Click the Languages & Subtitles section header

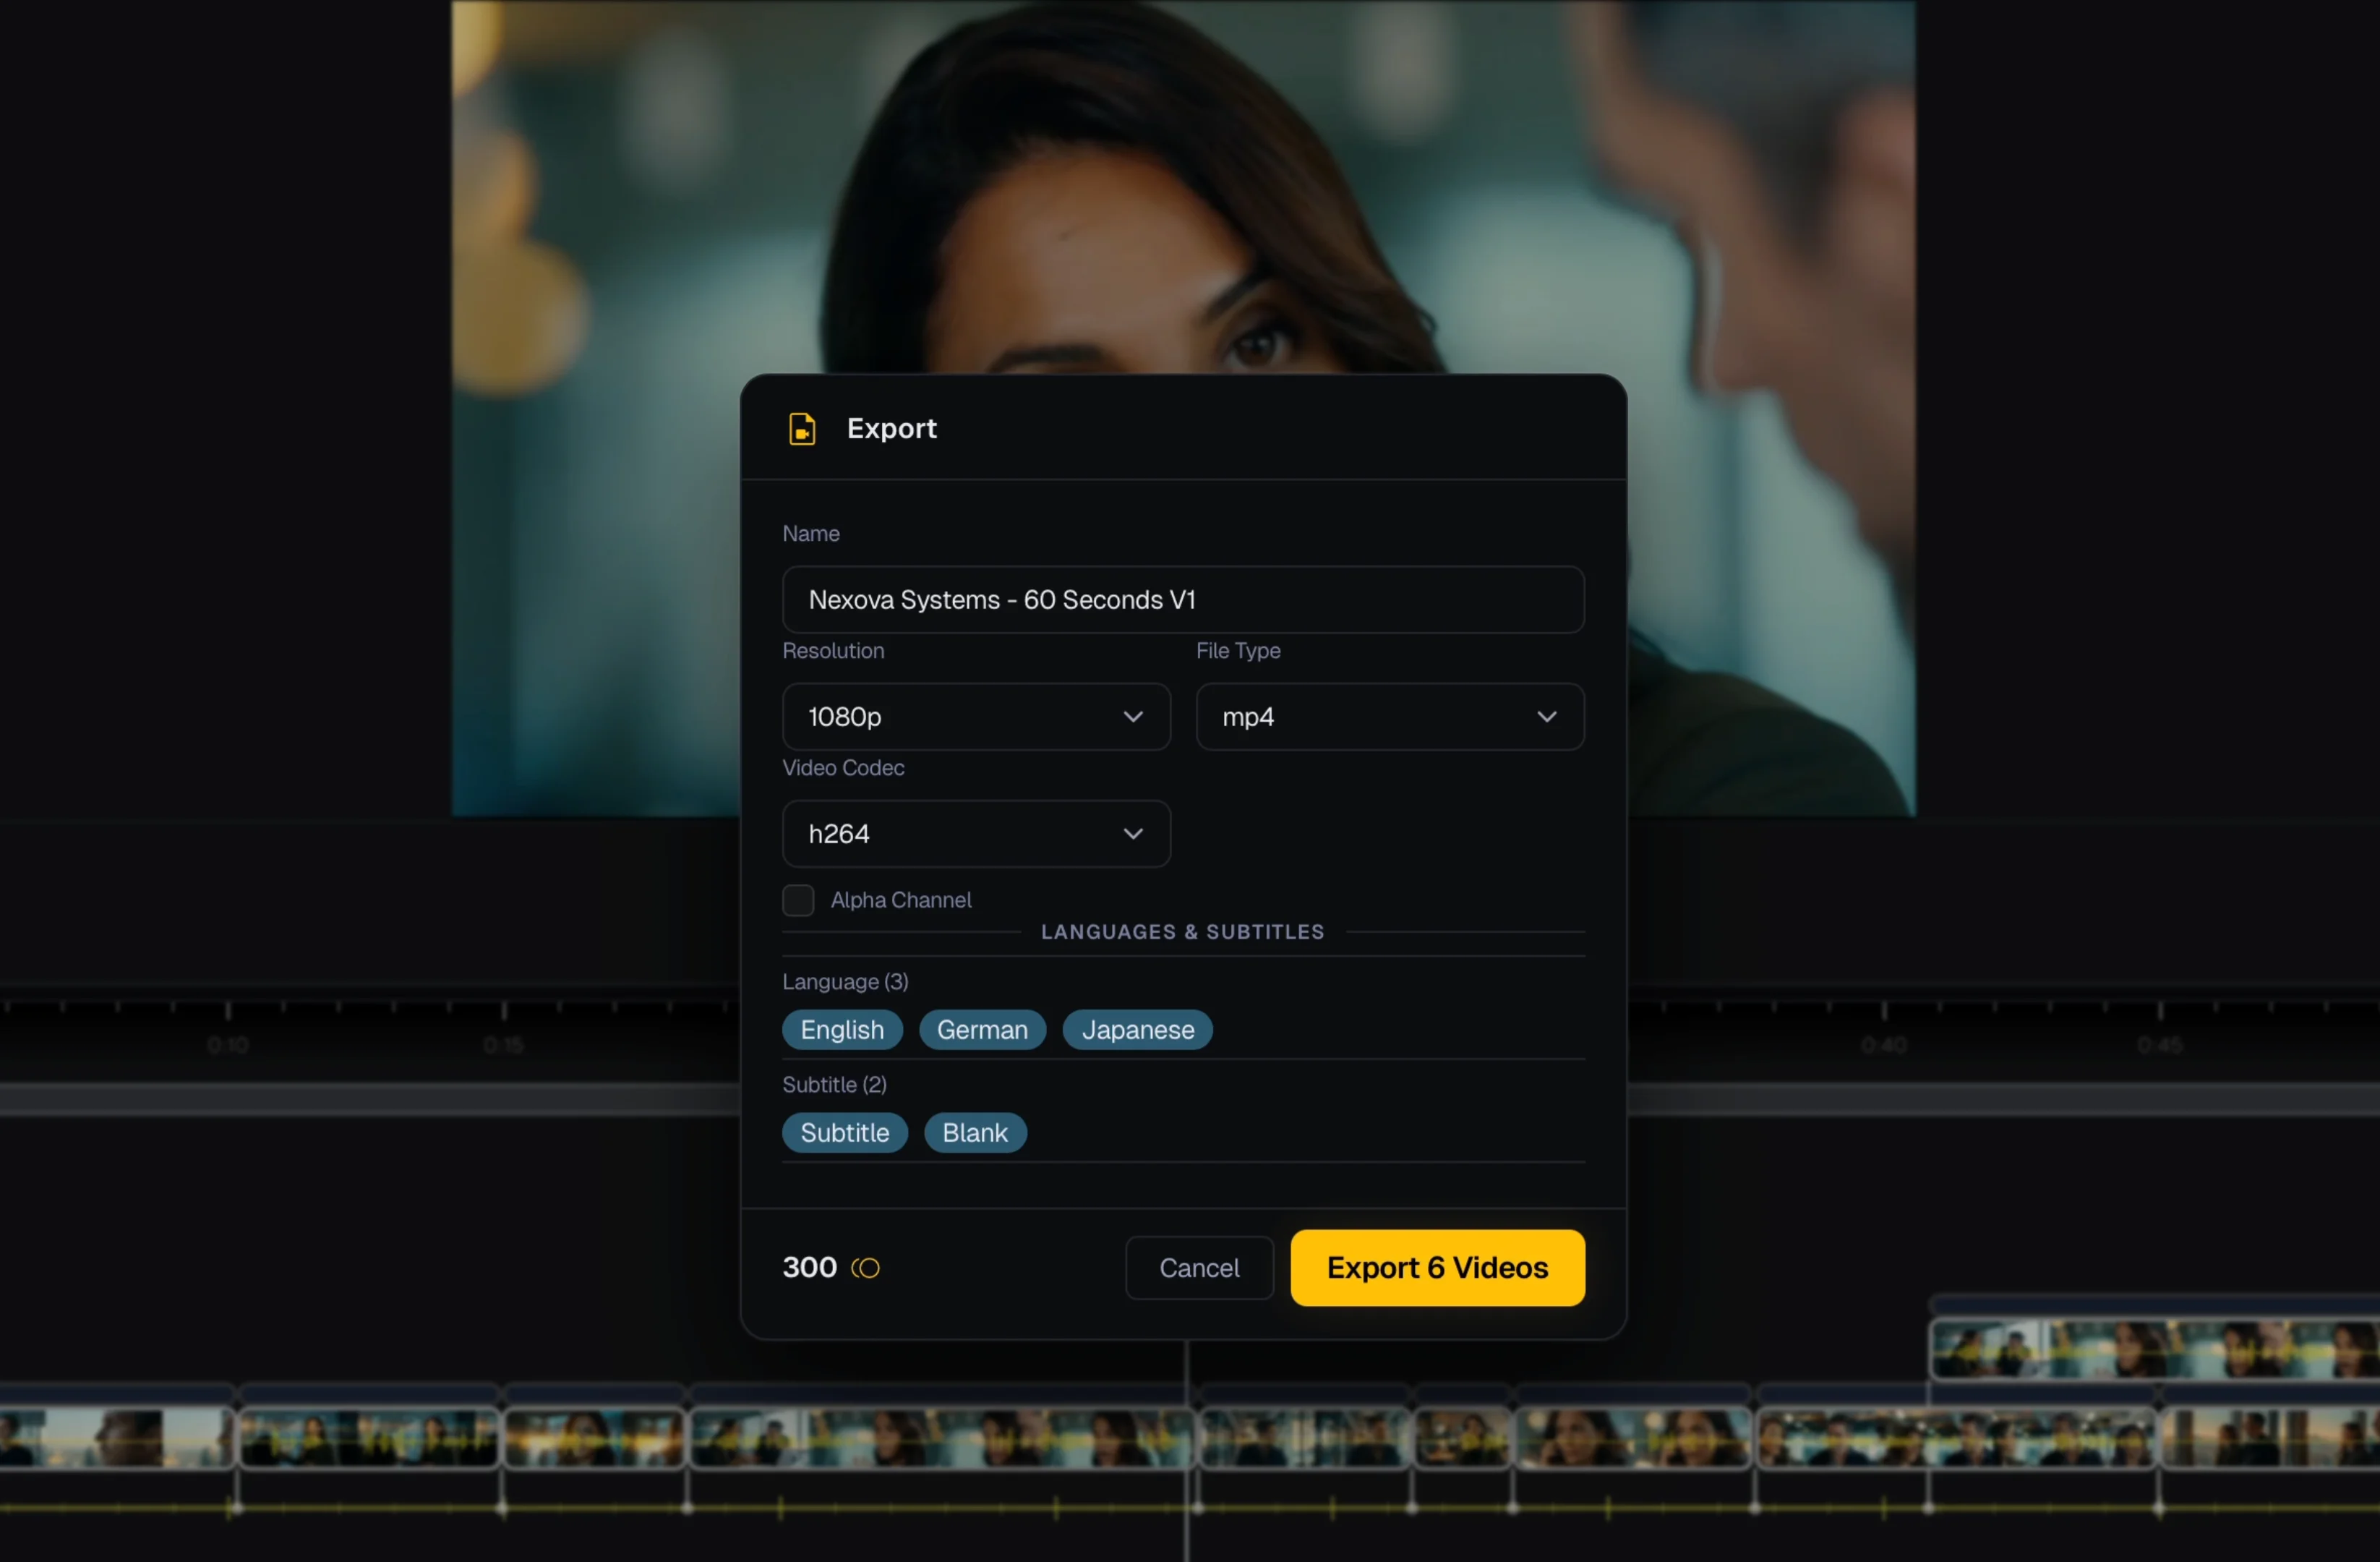[x=1183, y=931]
